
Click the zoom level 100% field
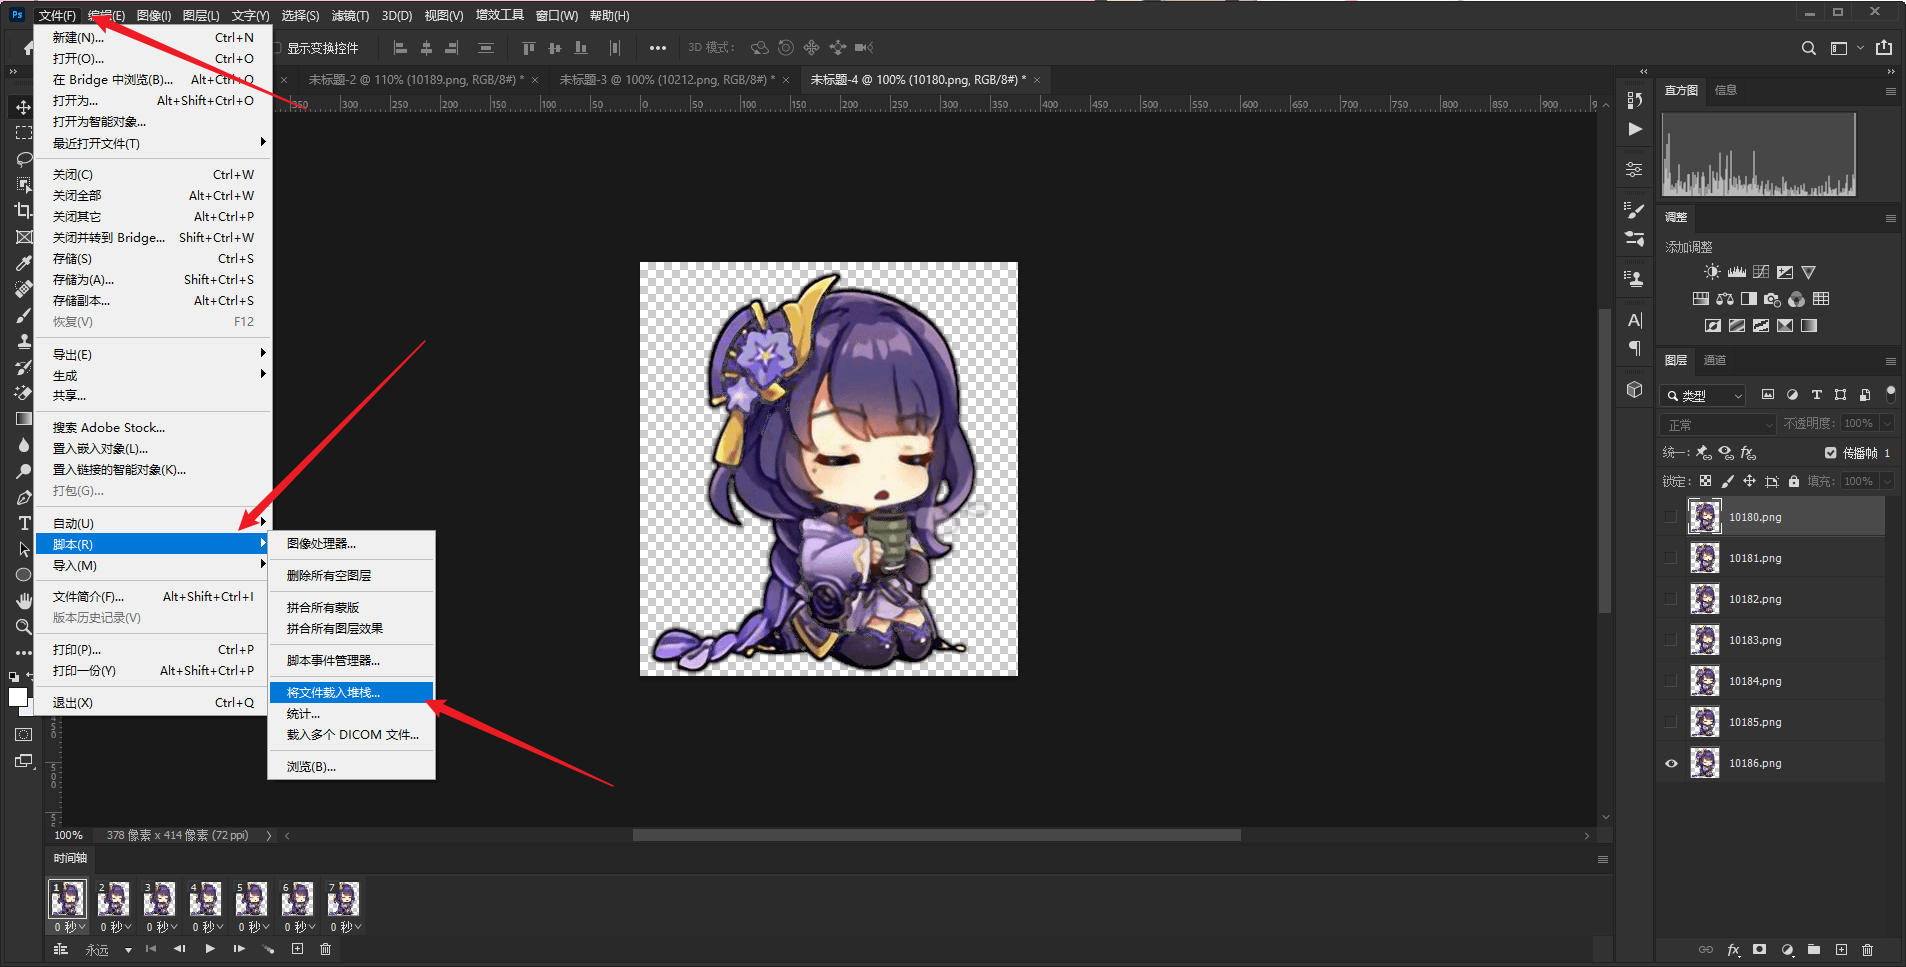click(69, 835)
